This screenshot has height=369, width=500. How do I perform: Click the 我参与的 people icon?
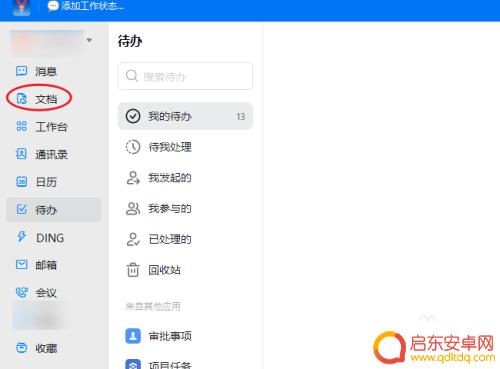(x=133, y=209)
